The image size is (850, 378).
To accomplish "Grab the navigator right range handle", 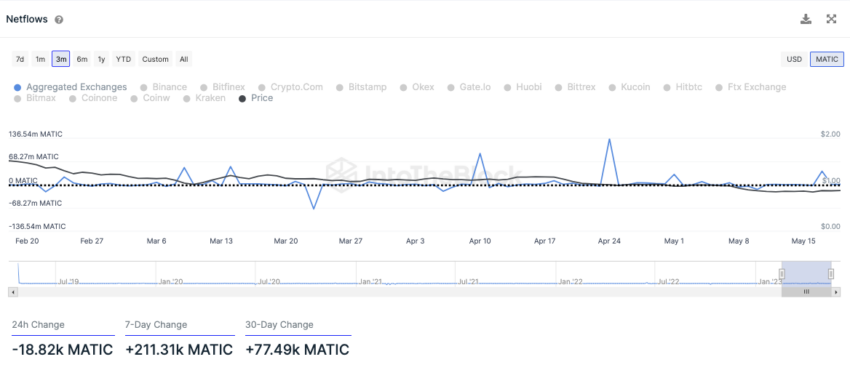I will click(x=830, y=273).
